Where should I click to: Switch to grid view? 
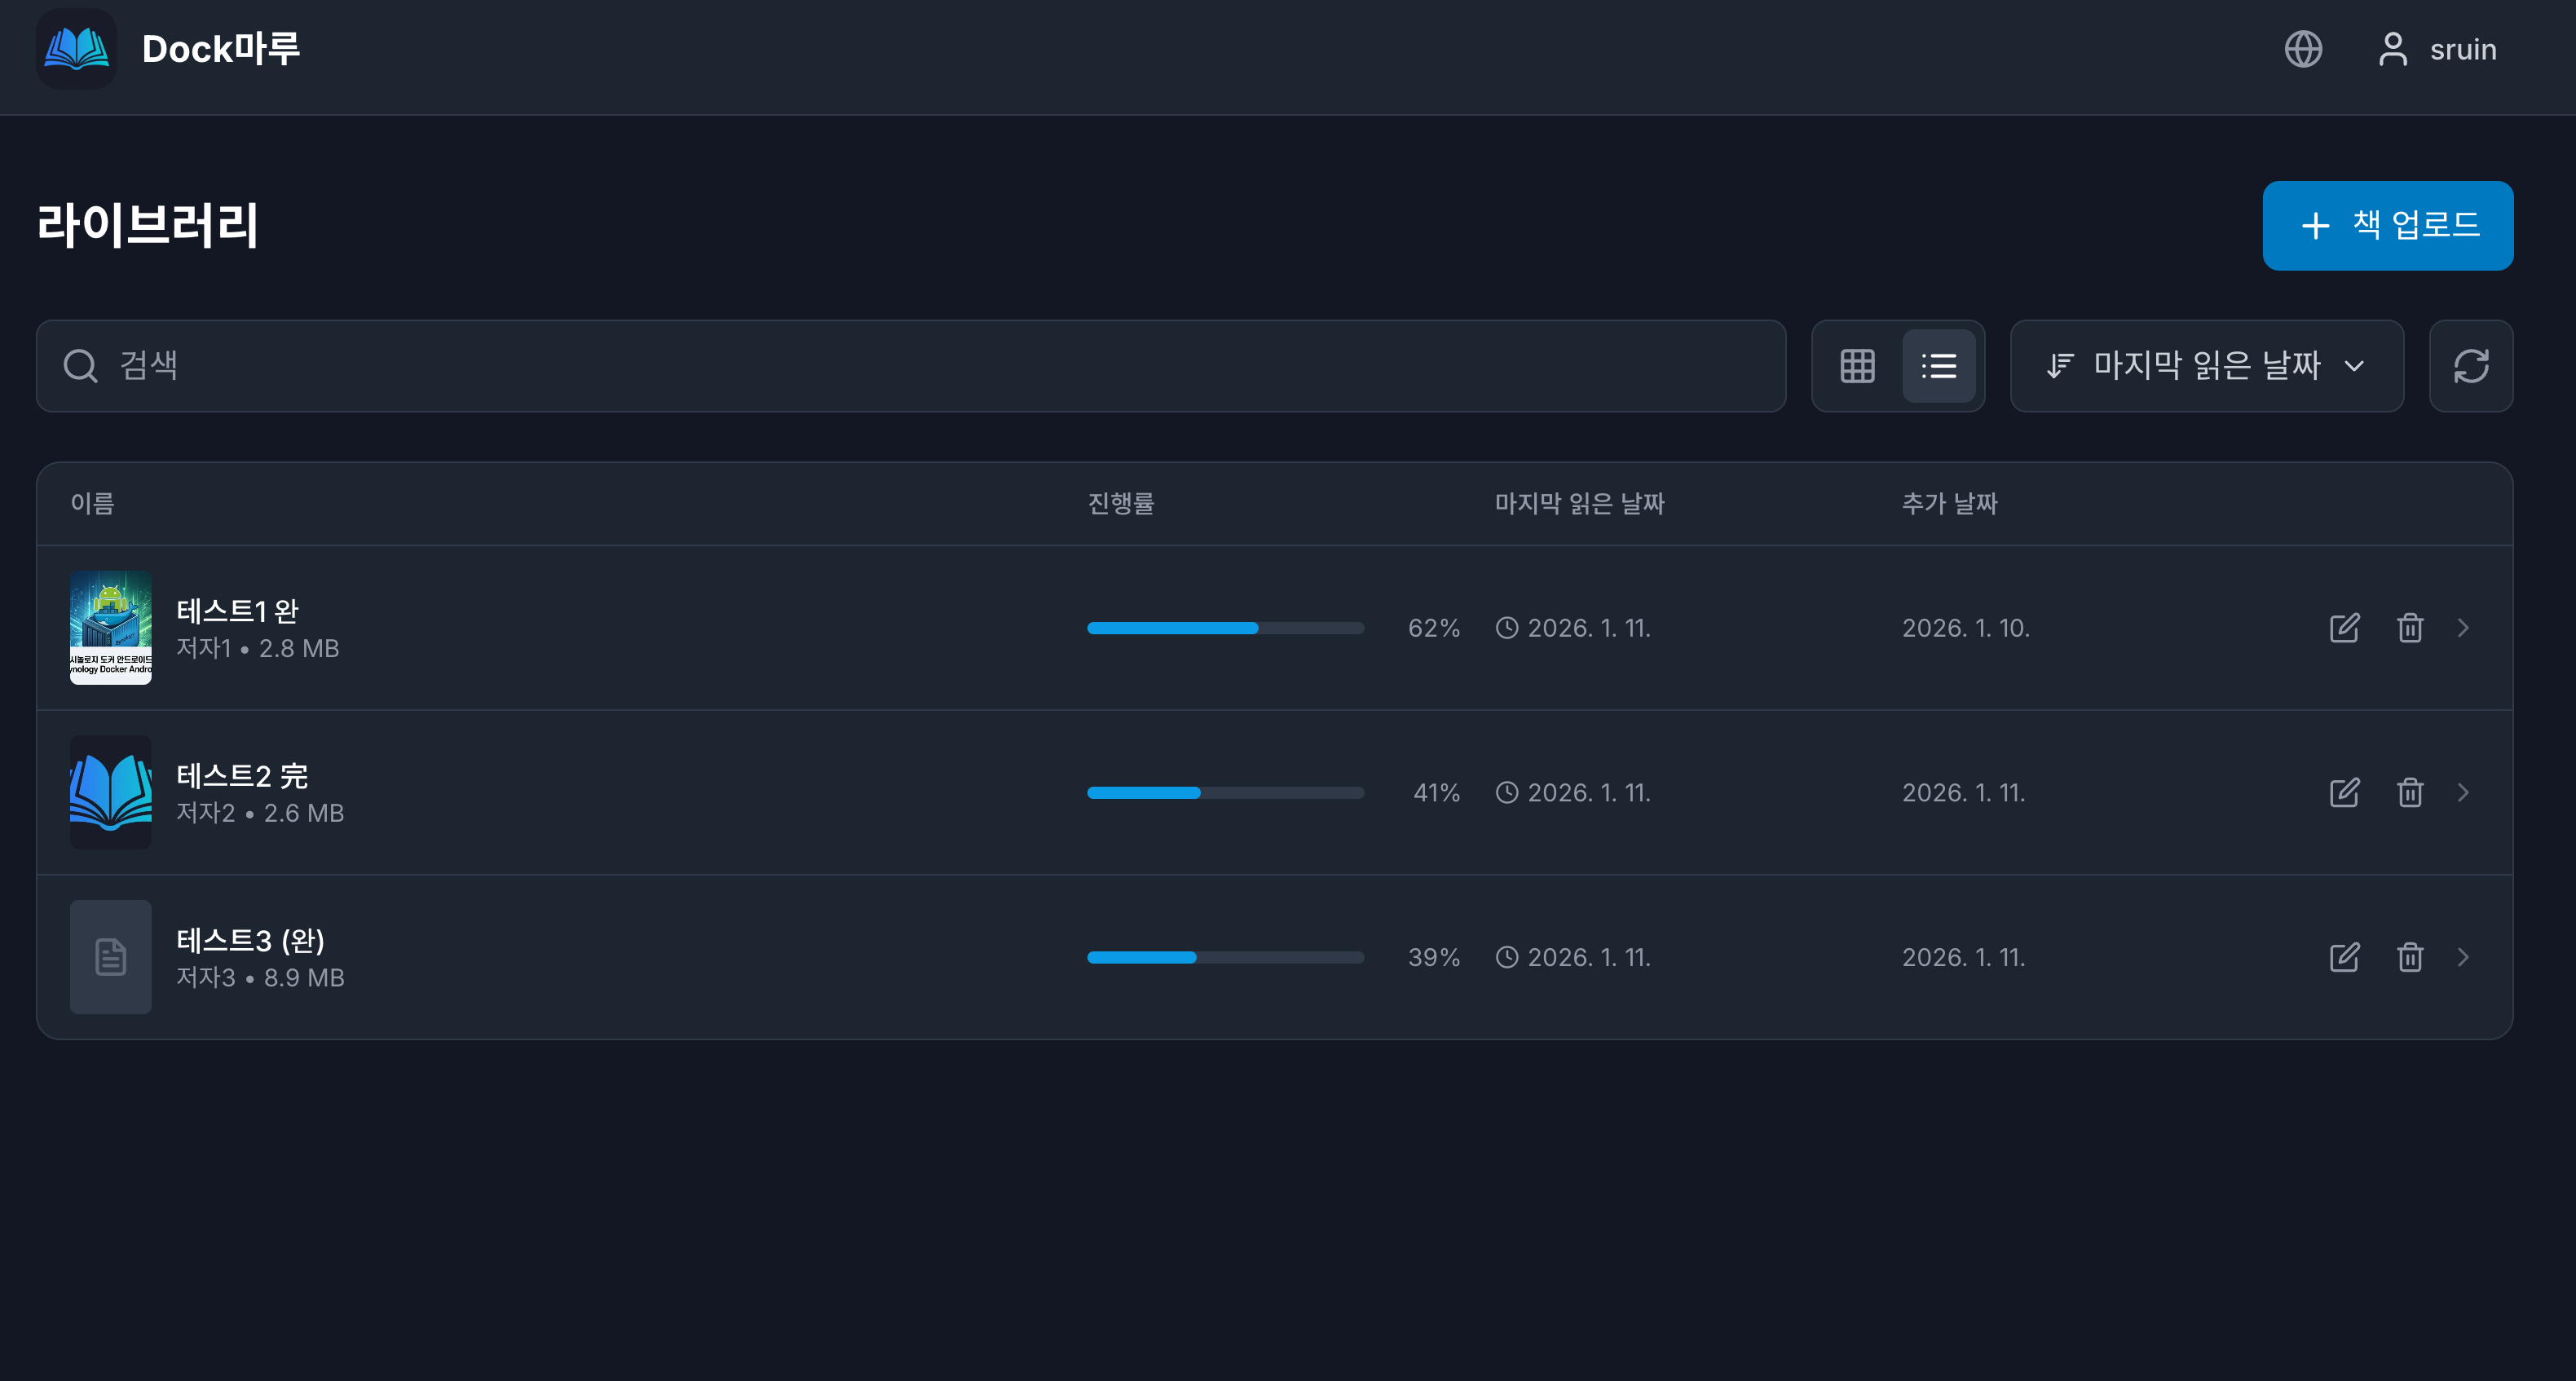coord(1857,366)
